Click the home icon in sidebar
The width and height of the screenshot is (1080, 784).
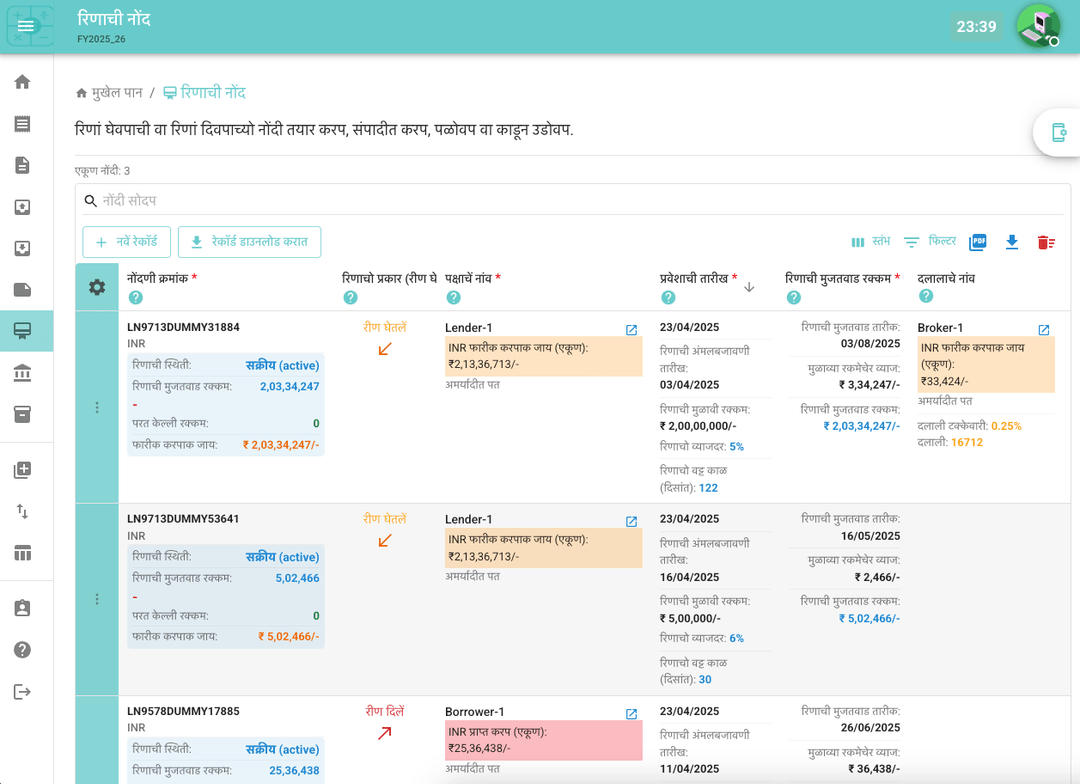[x=22, y=82]
